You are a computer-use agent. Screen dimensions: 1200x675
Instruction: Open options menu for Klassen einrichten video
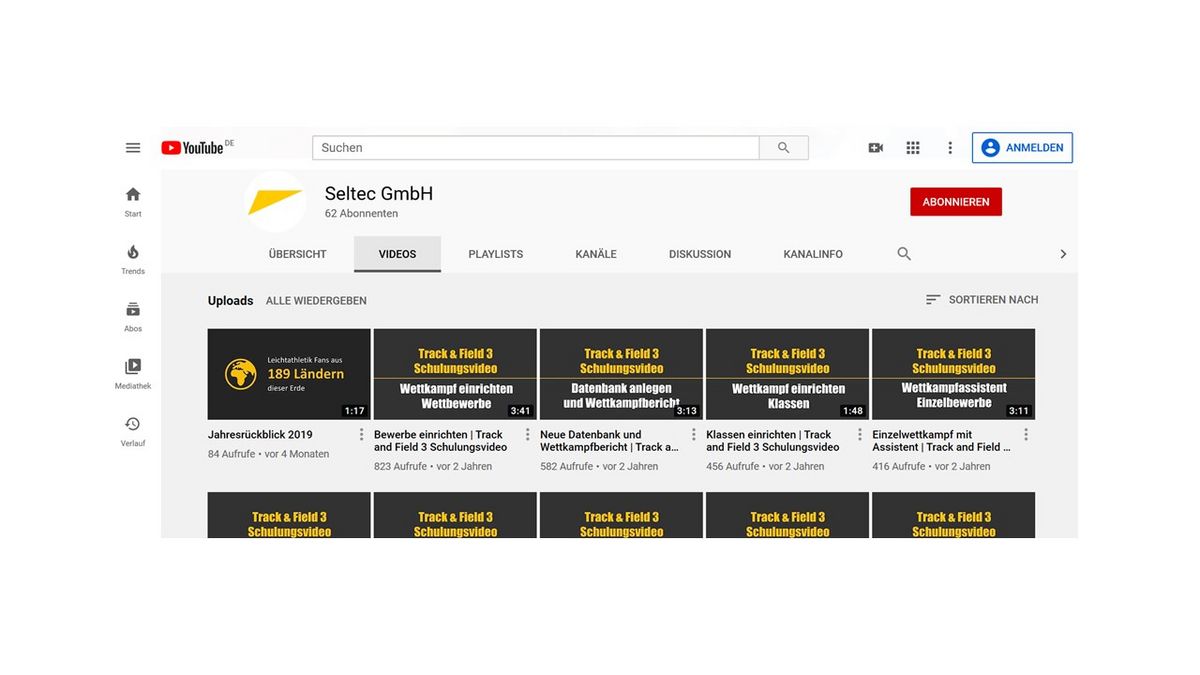860,435
